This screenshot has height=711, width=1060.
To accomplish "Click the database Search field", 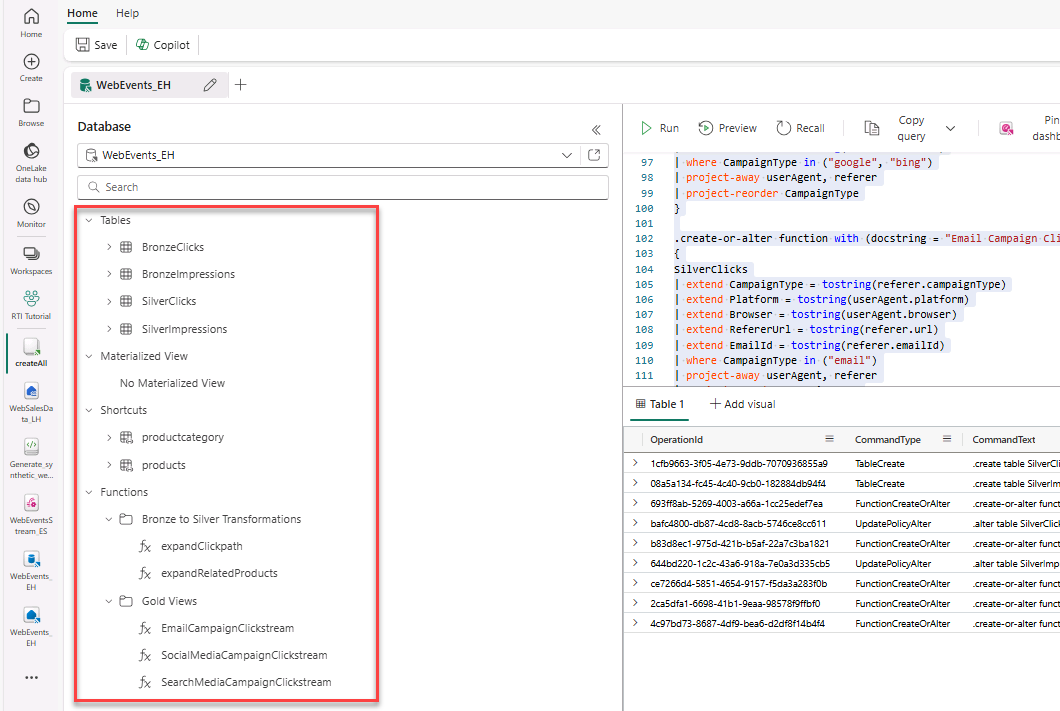I will tap(343, 187).
